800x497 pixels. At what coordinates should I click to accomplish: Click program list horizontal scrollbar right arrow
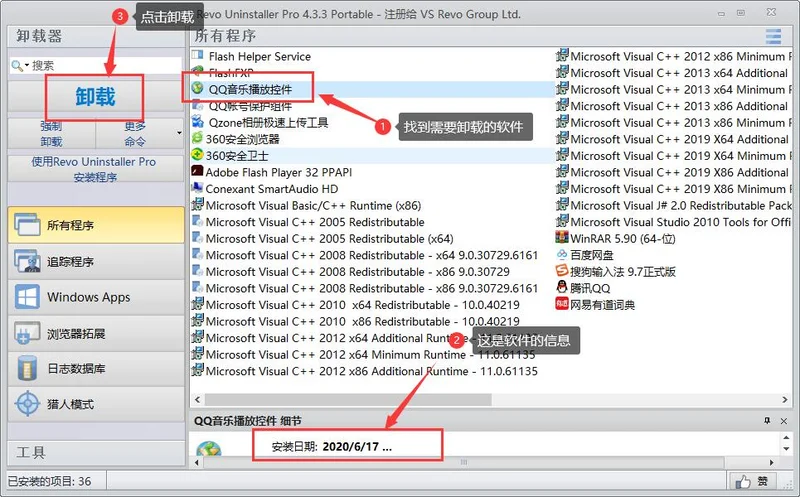[x=785, y=400]
